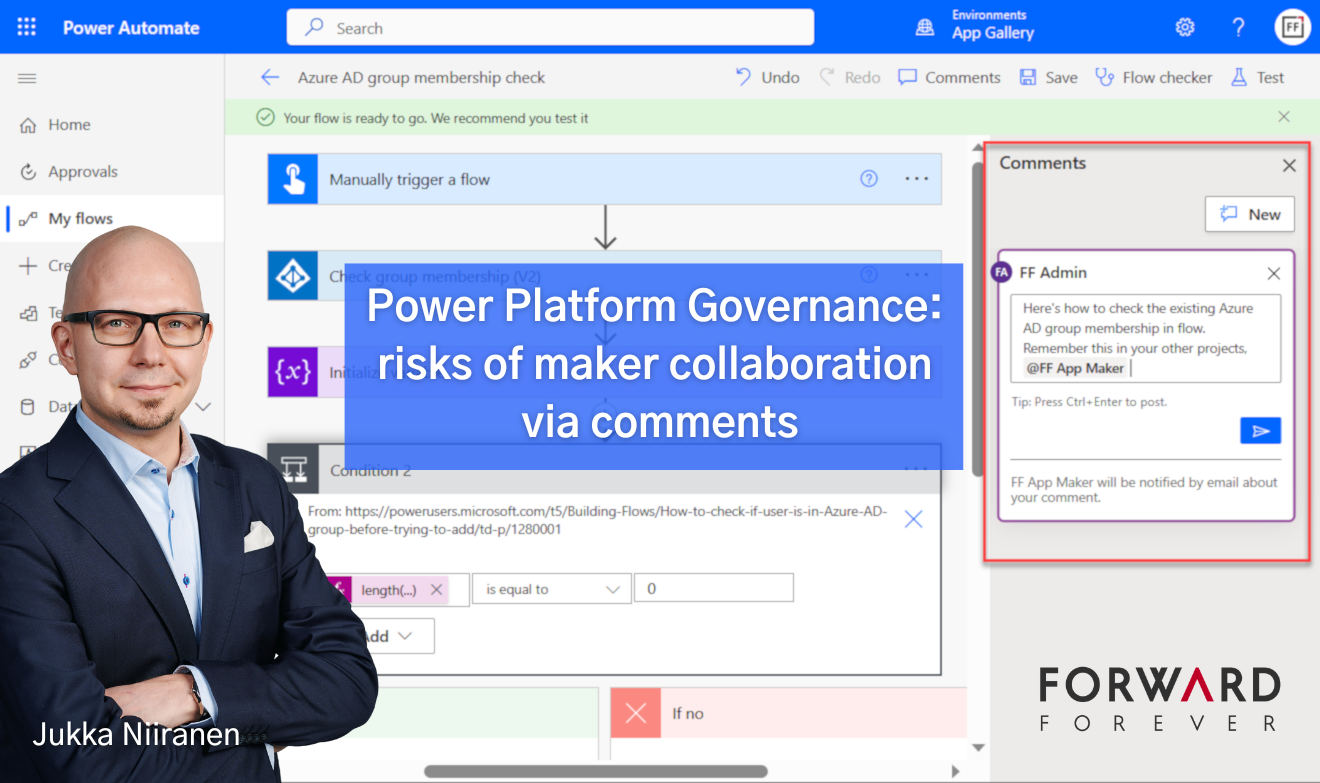Click the Test button
The height and width of the screenshot is (783, 1320).
click(x=1258, y=77)
